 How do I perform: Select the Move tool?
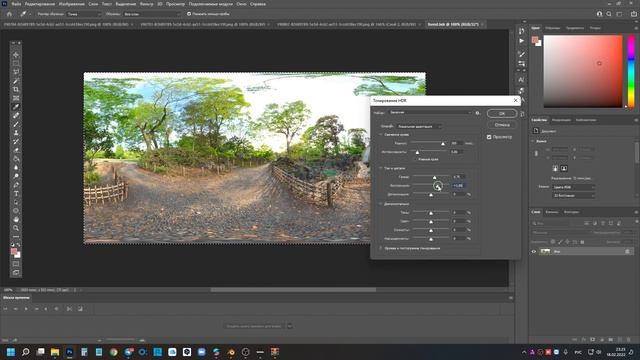tap(16, 55)
